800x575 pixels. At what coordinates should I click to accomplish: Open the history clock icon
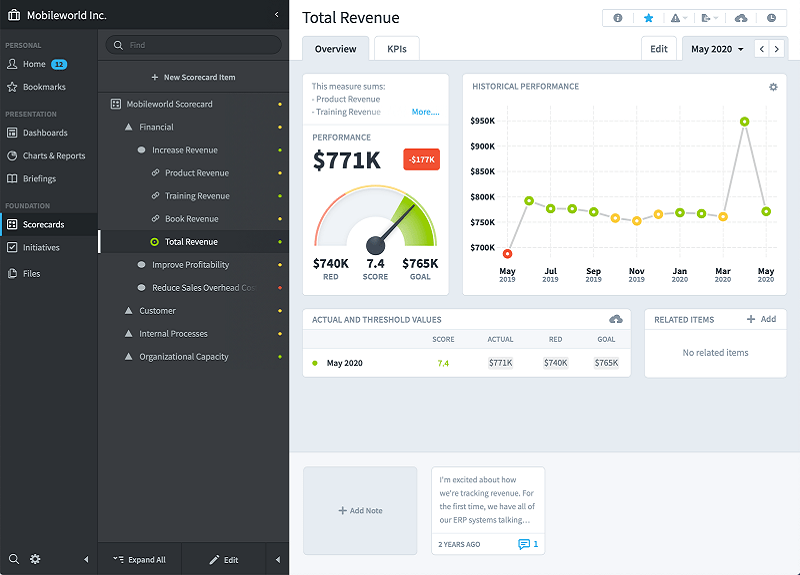pyautogui.click(x=771, y=18)
